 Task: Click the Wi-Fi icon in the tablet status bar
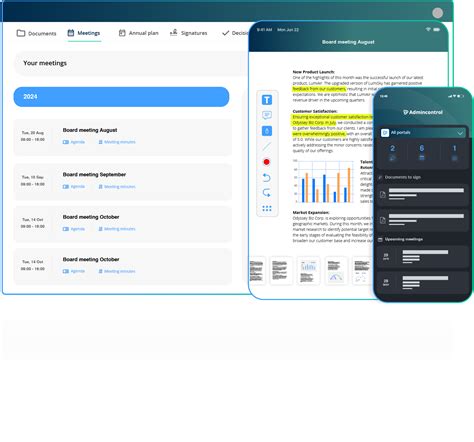(x=428, y=29)
